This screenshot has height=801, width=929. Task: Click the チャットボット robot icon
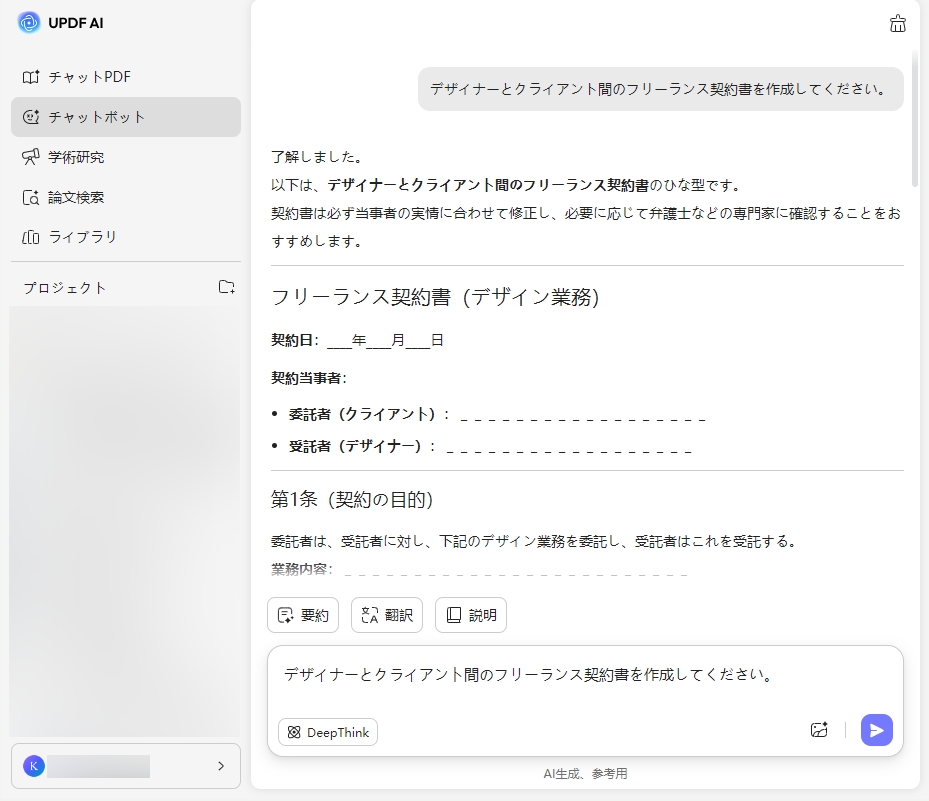[32, 116]
